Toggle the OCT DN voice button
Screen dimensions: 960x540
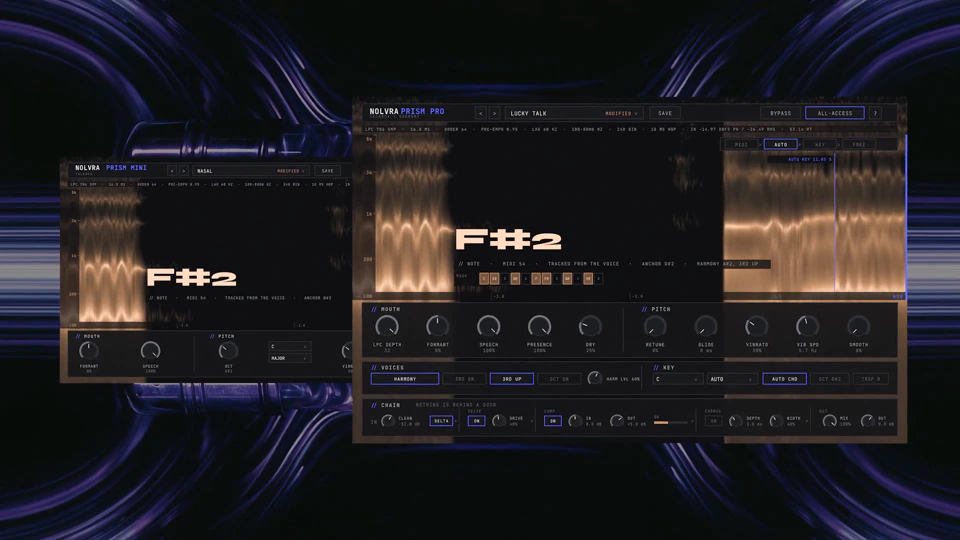pos(559,379)
